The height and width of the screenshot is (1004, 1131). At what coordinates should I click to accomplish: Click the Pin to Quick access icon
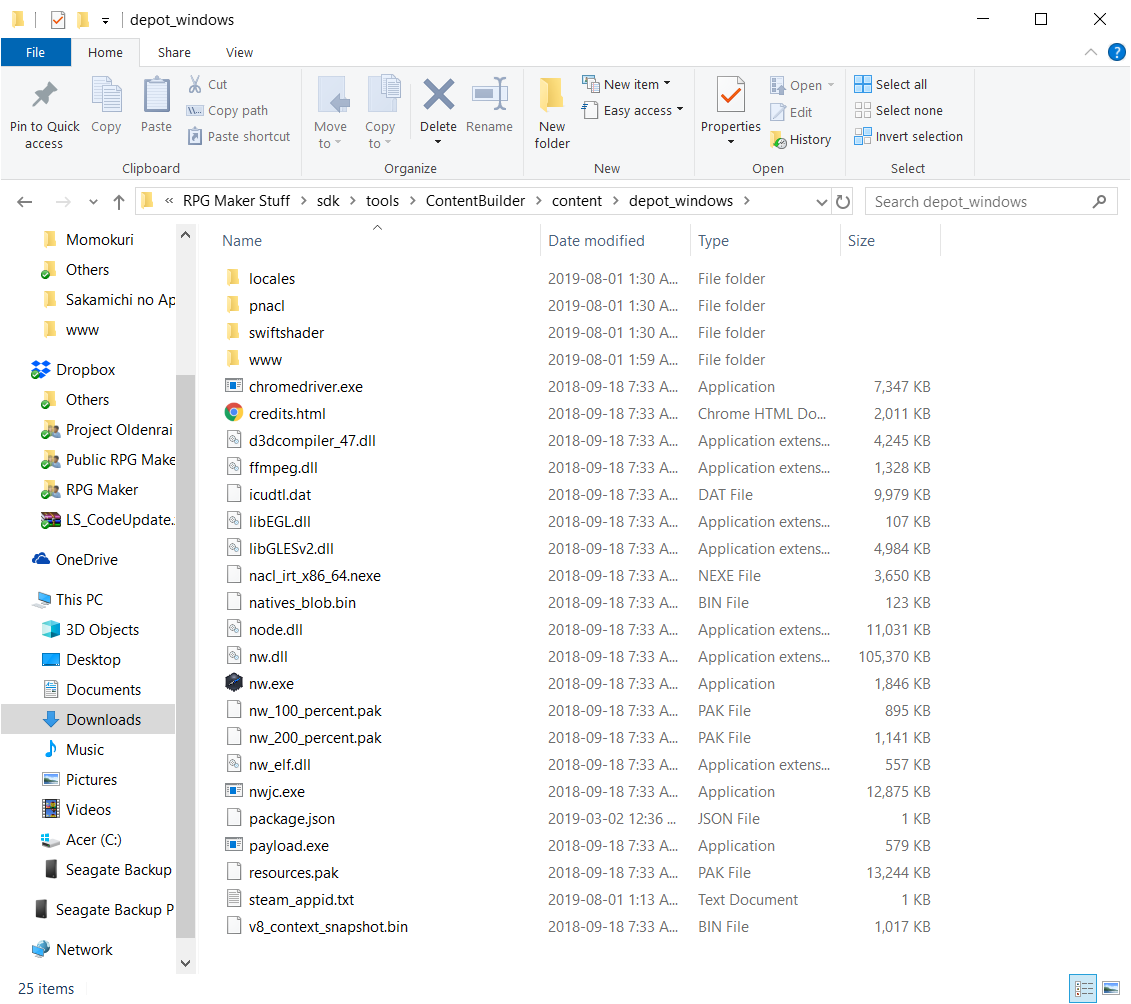point(45,94)
